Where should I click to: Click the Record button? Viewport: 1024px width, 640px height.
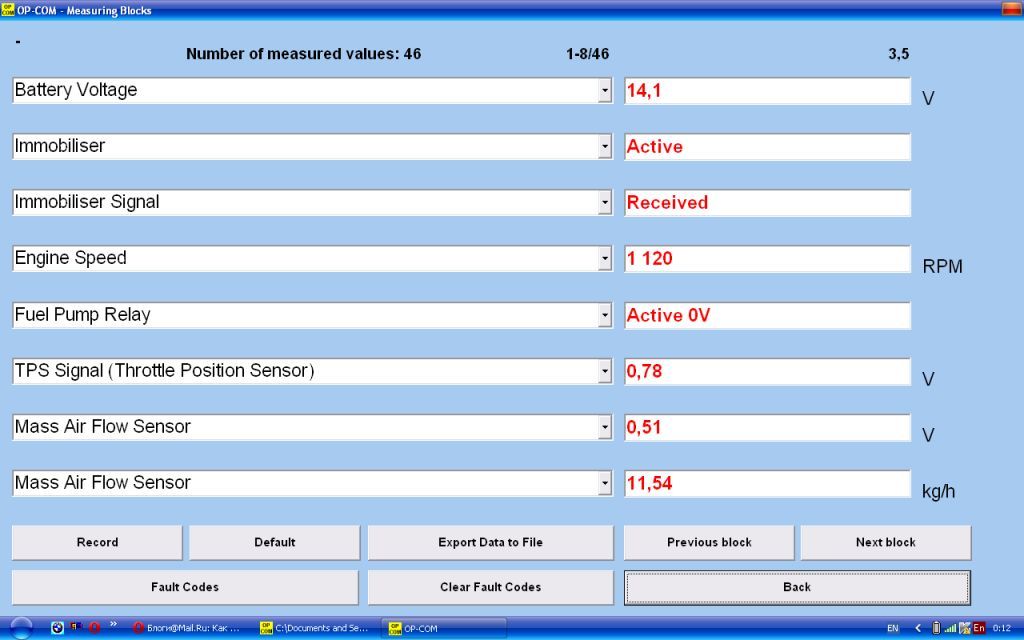click(x=97, y=543)
